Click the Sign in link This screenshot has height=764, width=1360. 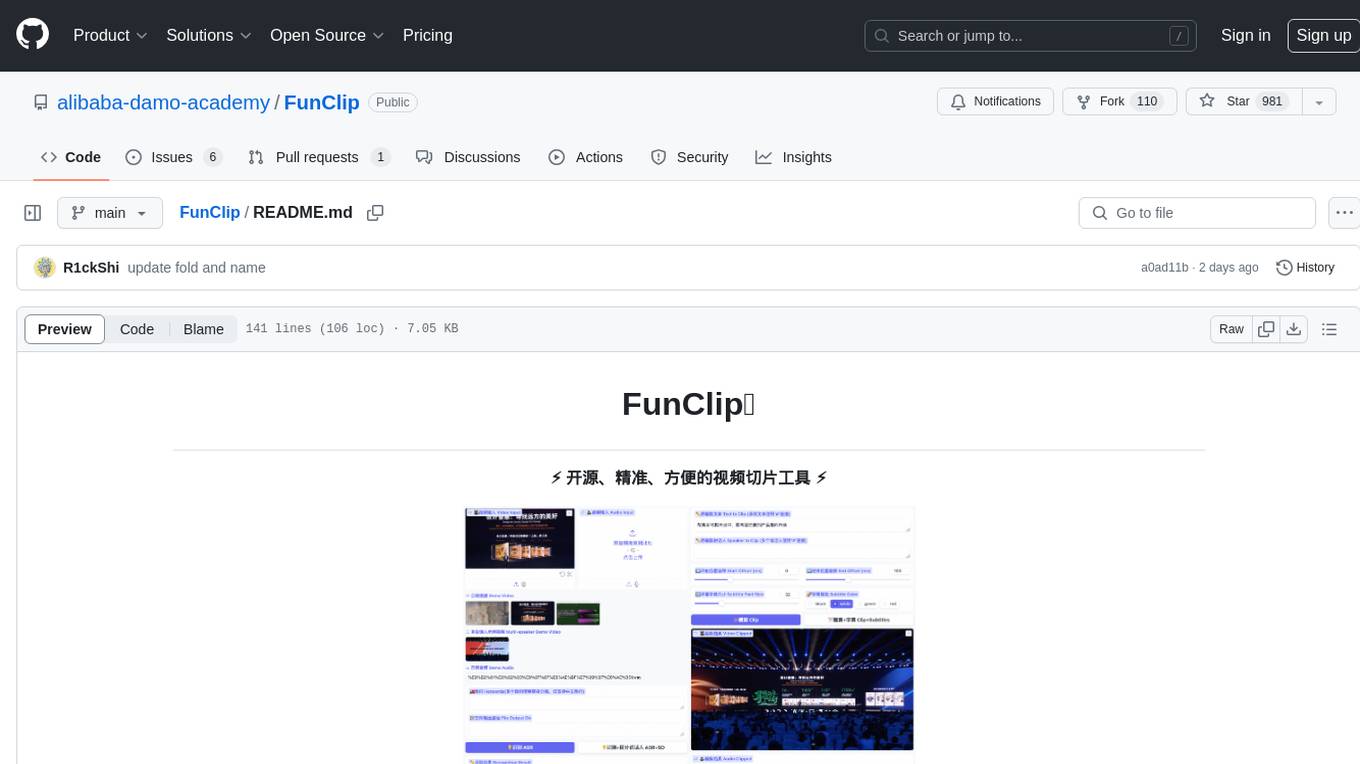point(1245,35)
